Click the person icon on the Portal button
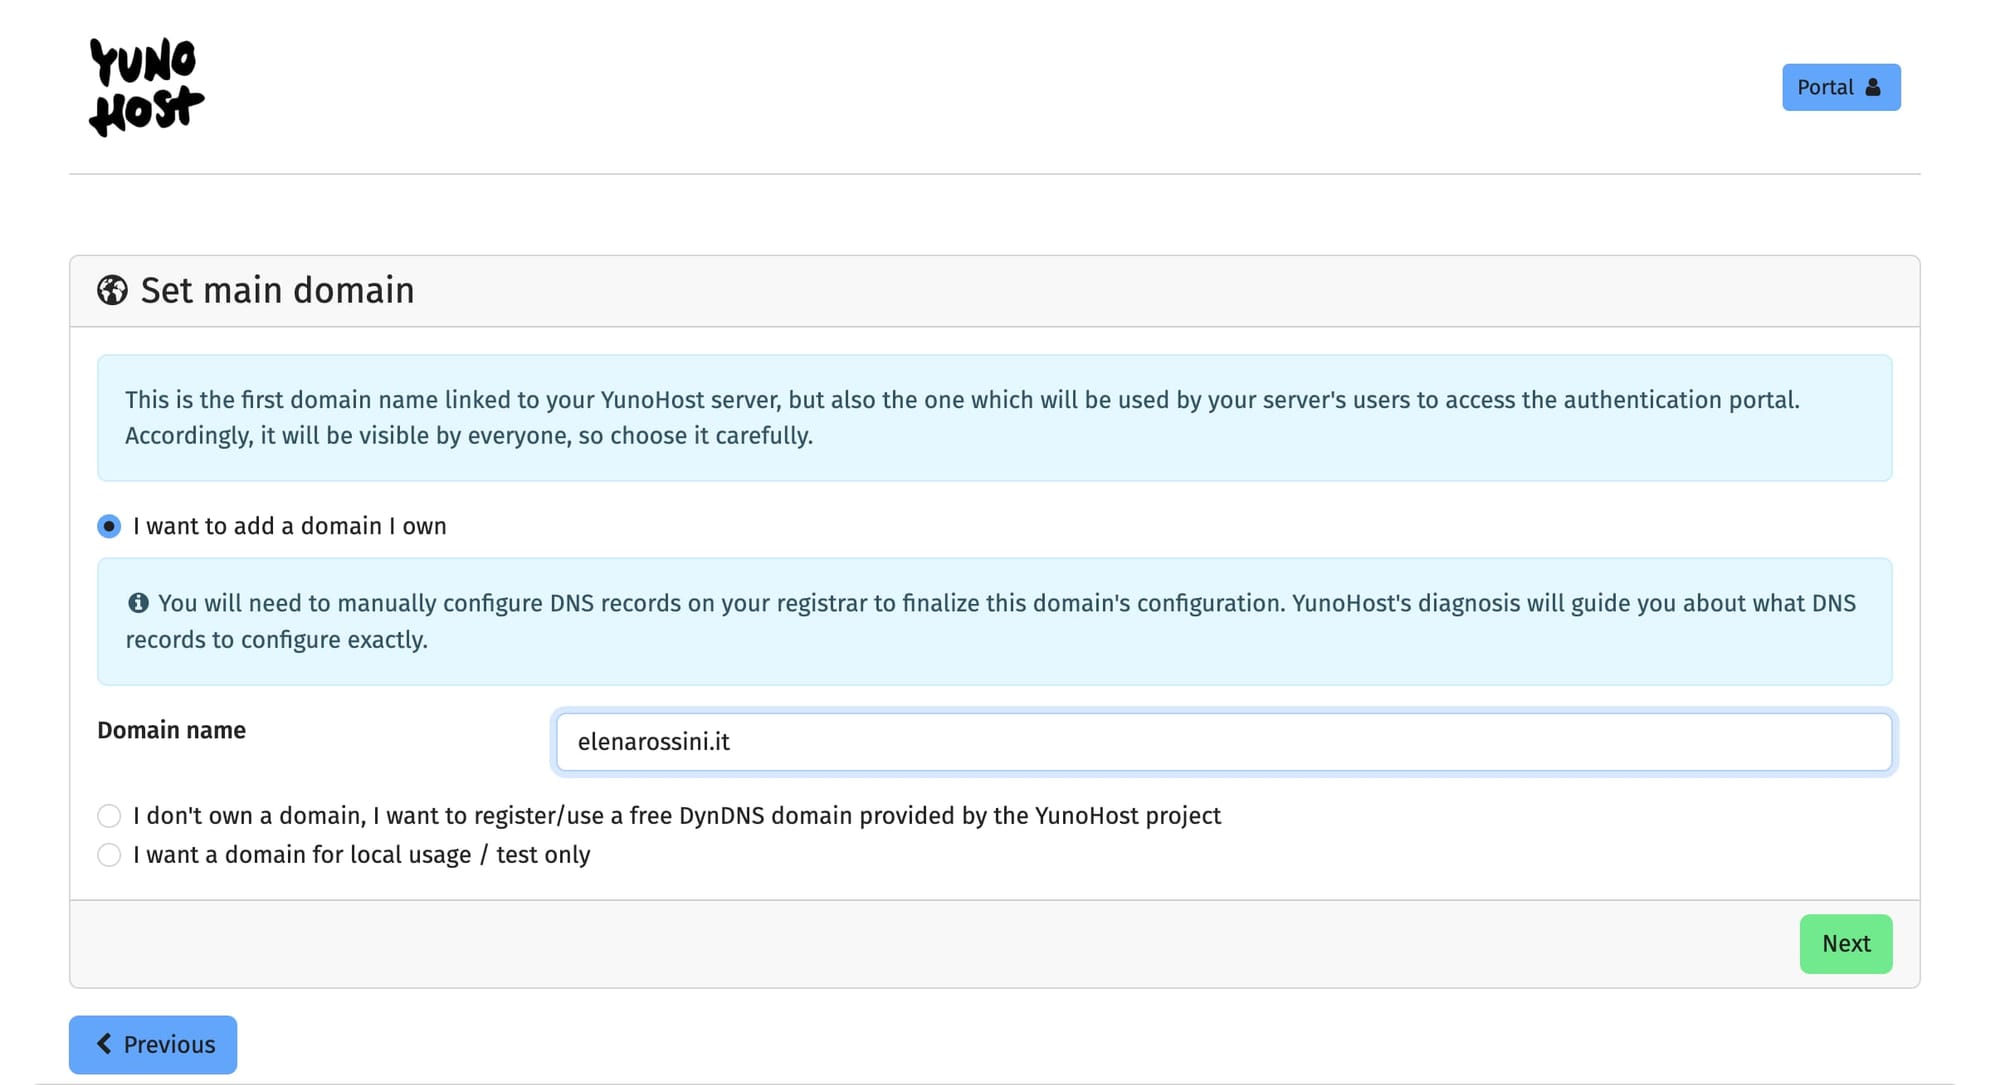 point(1872,87)
